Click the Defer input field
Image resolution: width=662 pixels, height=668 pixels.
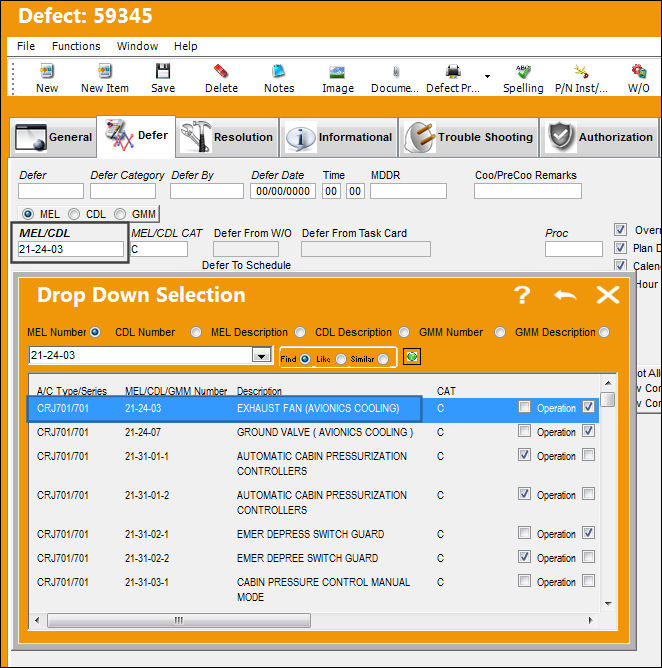51,191
